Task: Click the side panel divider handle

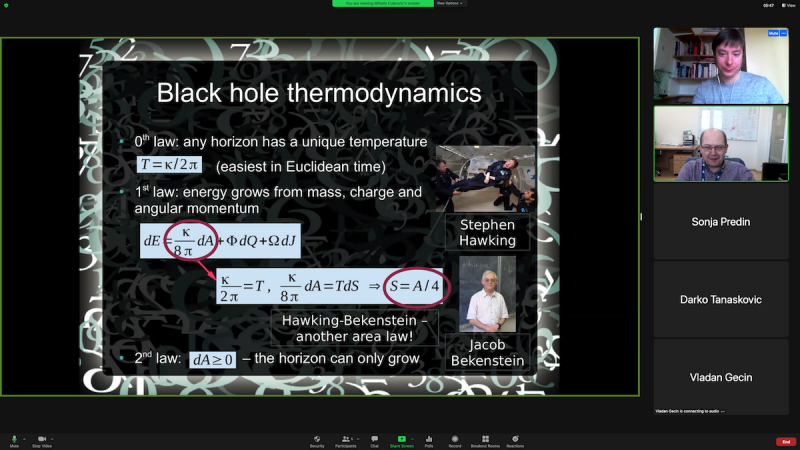Action: pos(641,217)
